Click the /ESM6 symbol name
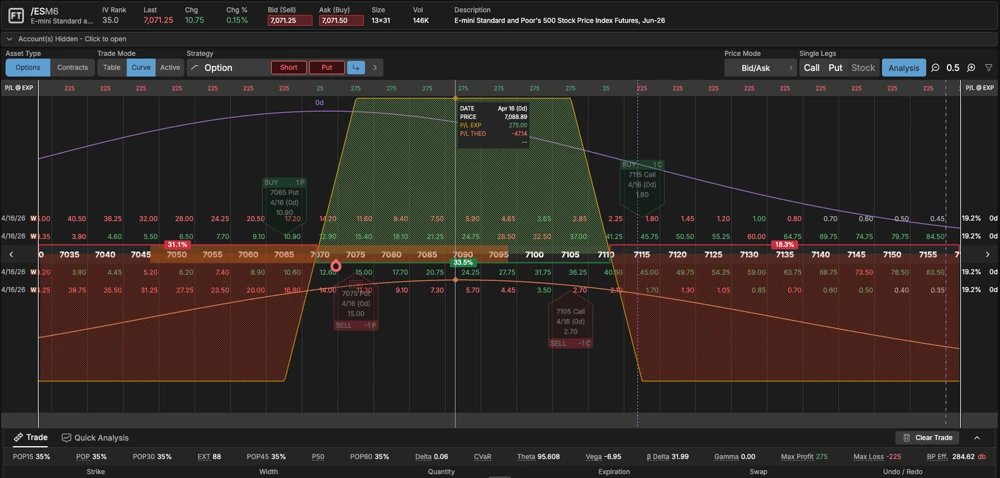Image resolution: width=1000 pixels, height=478 pixels. pos(44,11)
